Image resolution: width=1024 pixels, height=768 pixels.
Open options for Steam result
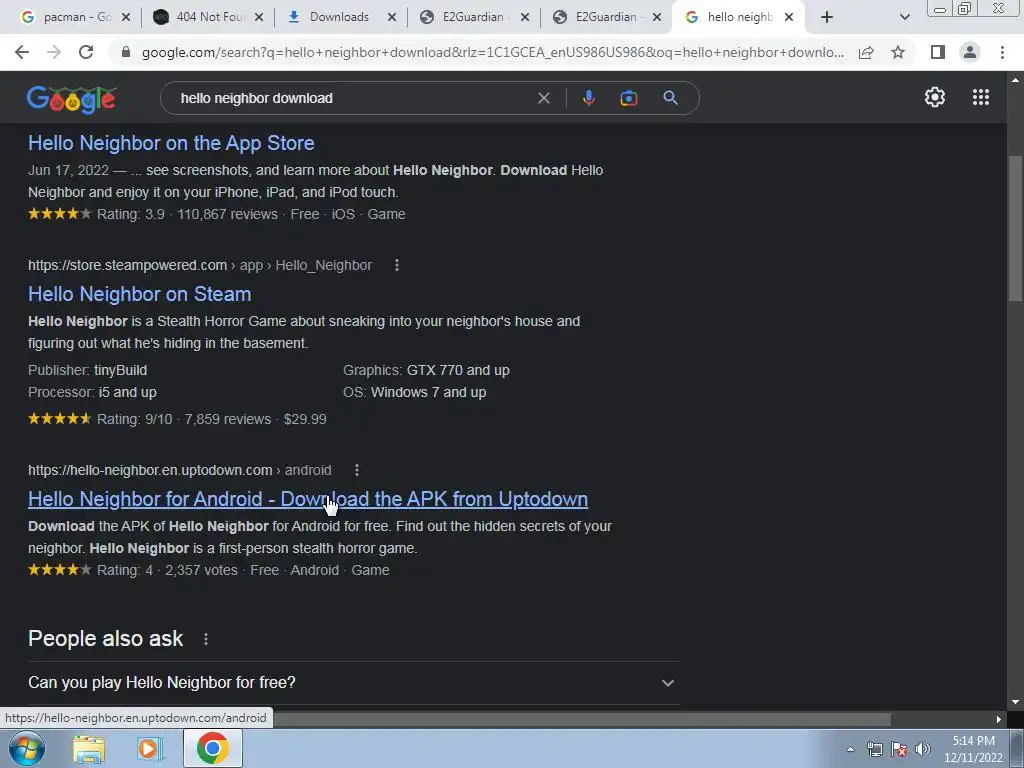tap(396, 265)
